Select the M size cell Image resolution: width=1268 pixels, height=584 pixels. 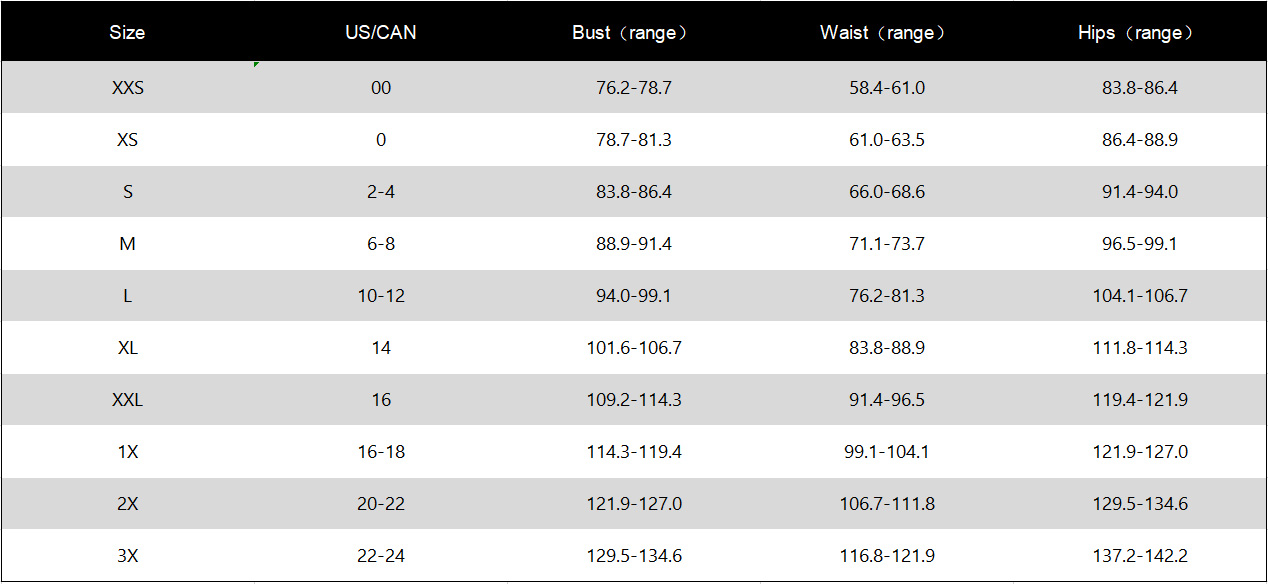click(x=127, y=244)
